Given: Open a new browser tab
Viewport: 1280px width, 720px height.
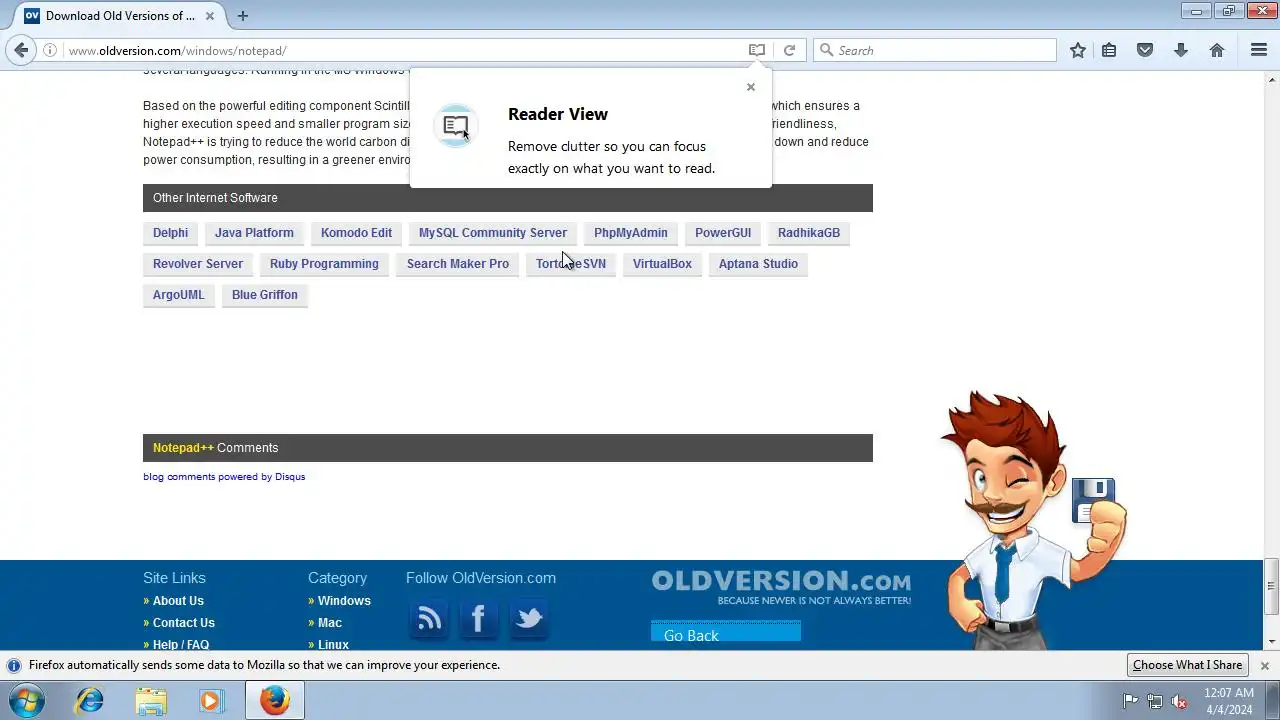Looking at the screenshot, I should pos(242,15).
